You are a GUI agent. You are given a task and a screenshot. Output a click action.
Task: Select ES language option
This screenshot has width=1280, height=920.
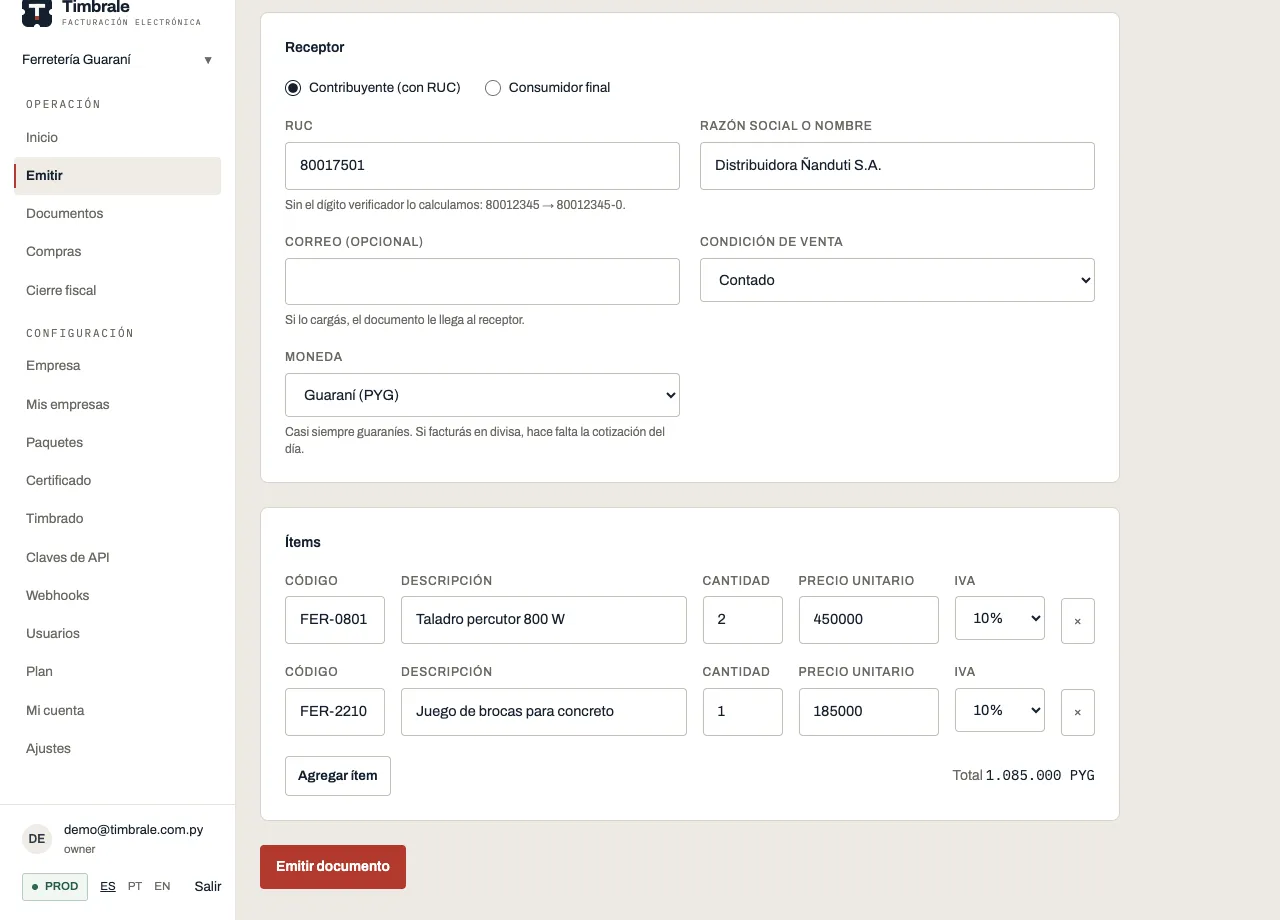108,887
